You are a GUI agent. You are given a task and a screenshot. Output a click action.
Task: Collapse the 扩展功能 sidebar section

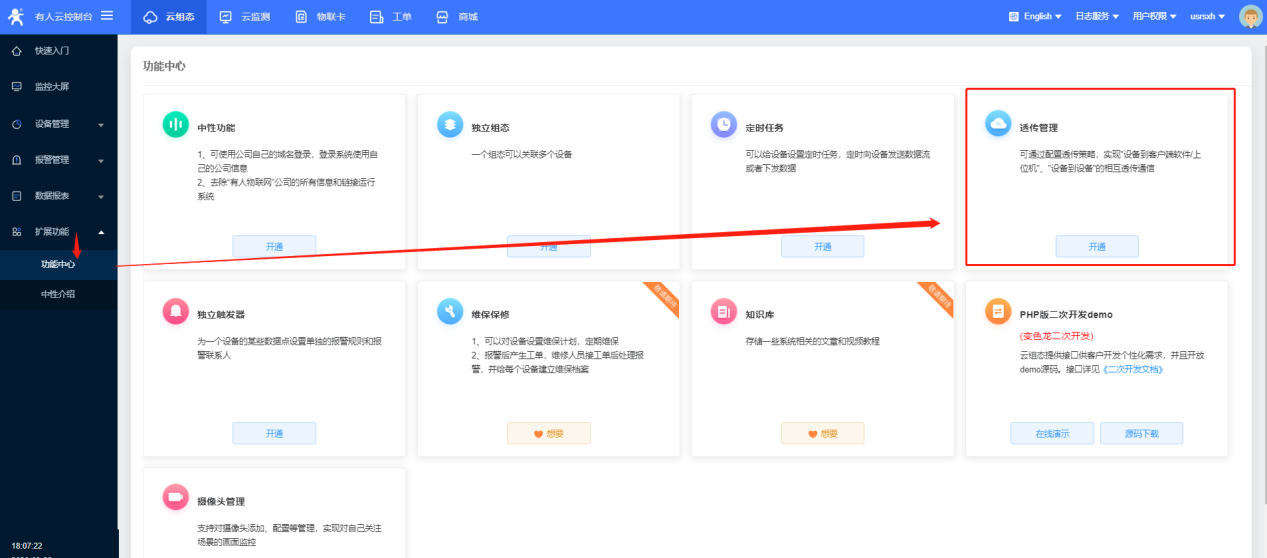[x=58, y=232]
